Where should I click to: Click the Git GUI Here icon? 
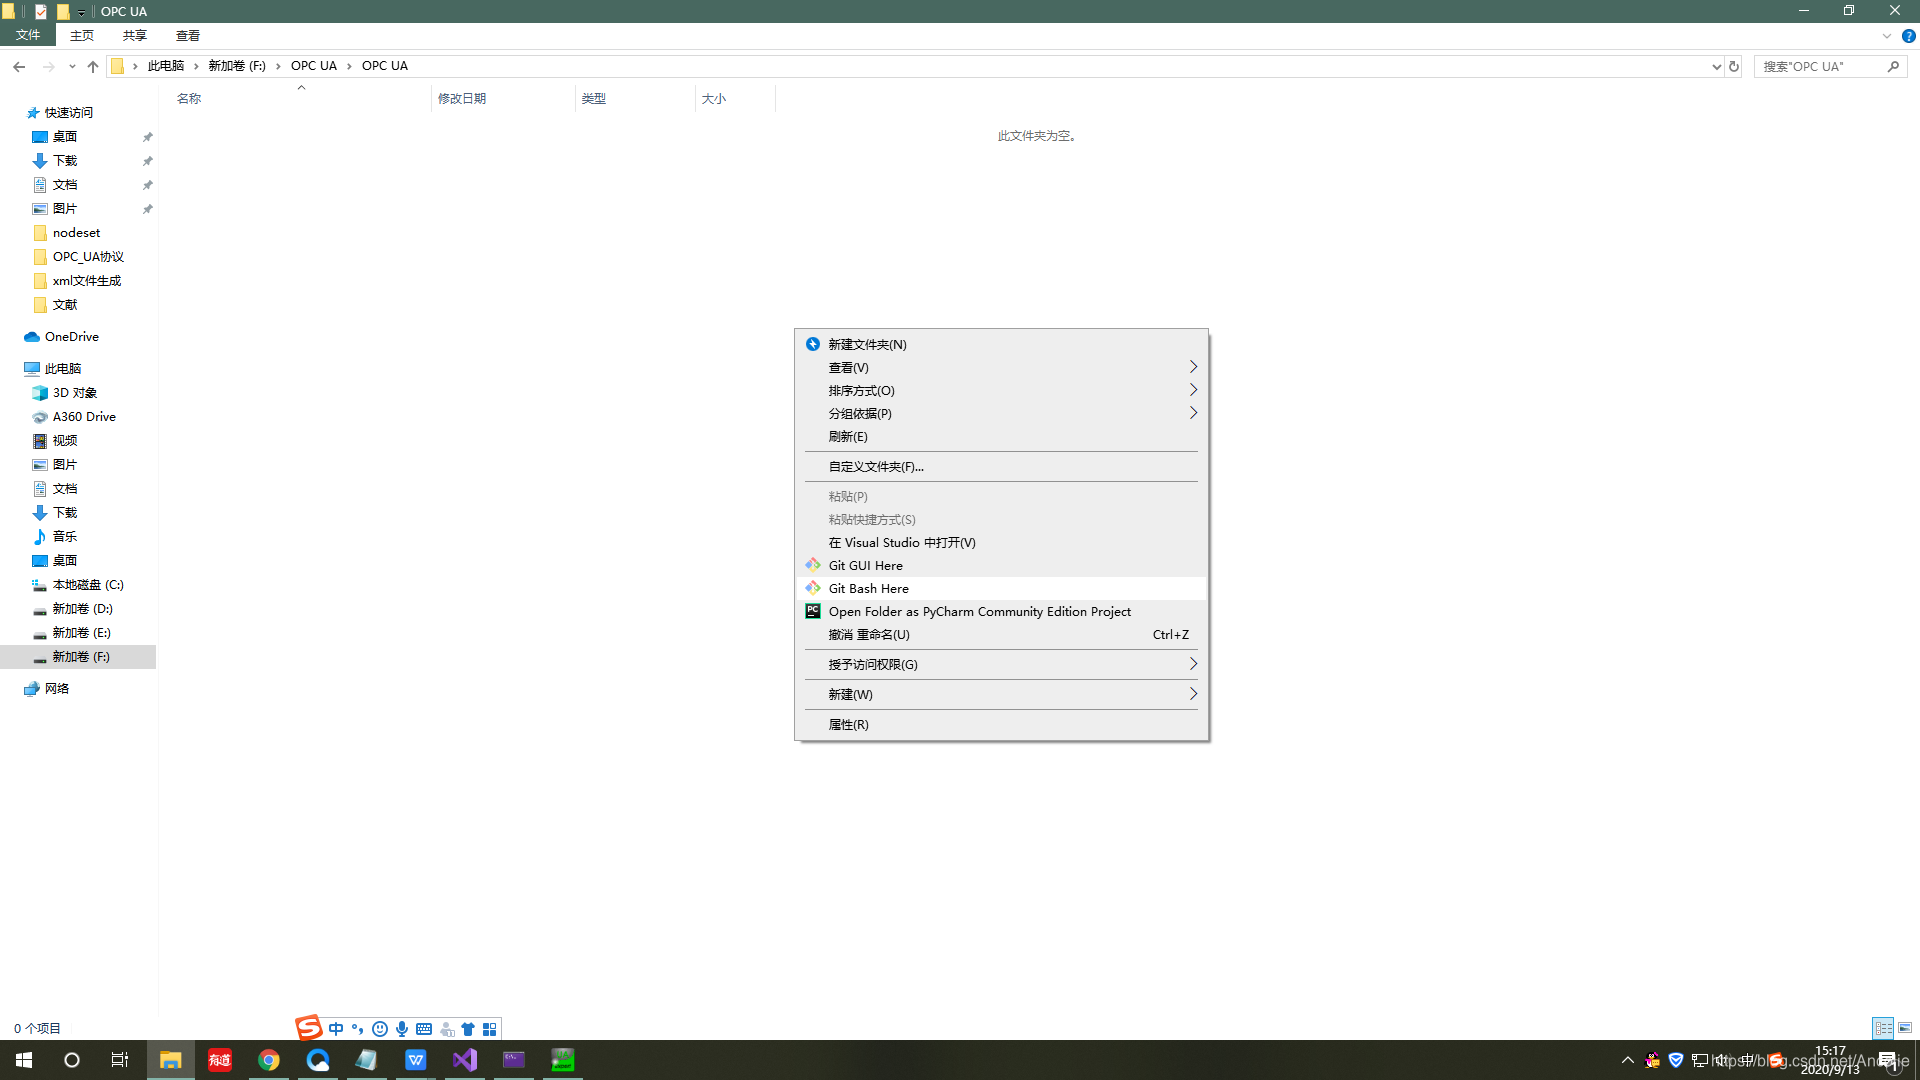click(813, 565)
